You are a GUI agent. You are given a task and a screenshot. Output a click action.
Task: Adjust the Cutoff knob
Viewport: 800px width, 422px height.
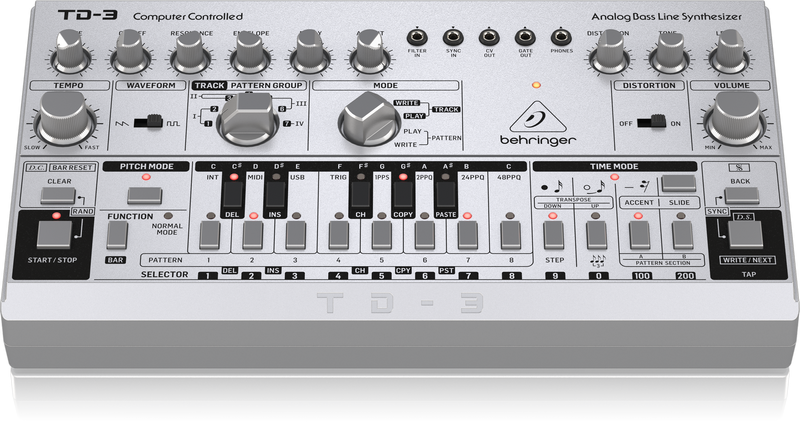[132, 52]
